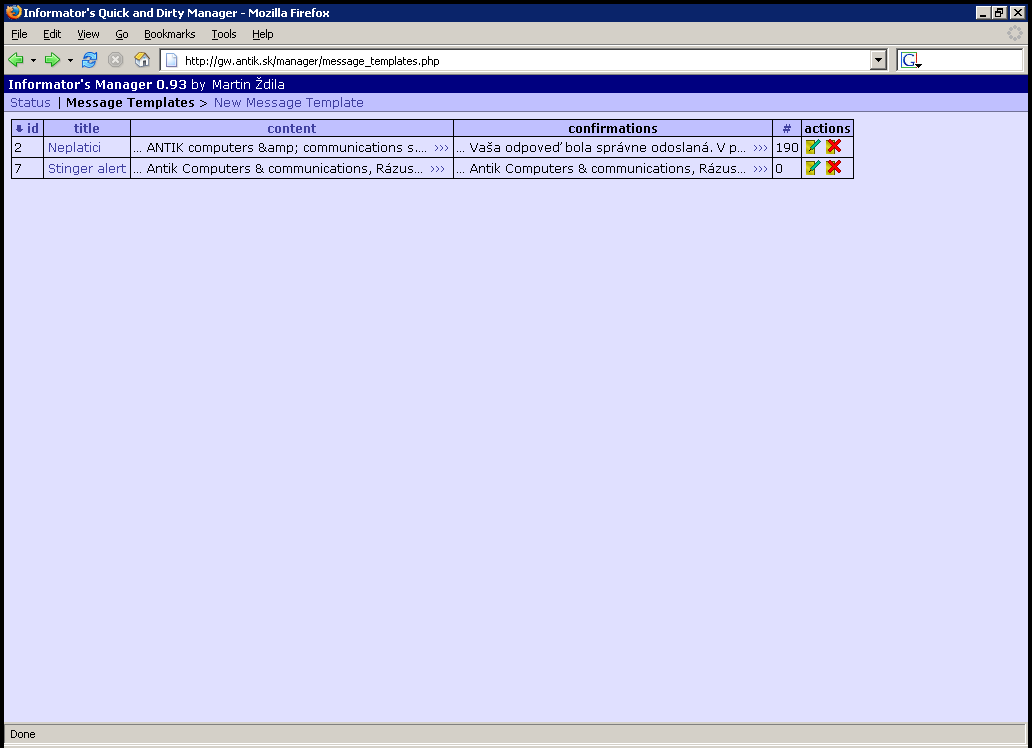Open the New Message Template link
Viewport: 1032px width, 748px height.
point(288,103)
